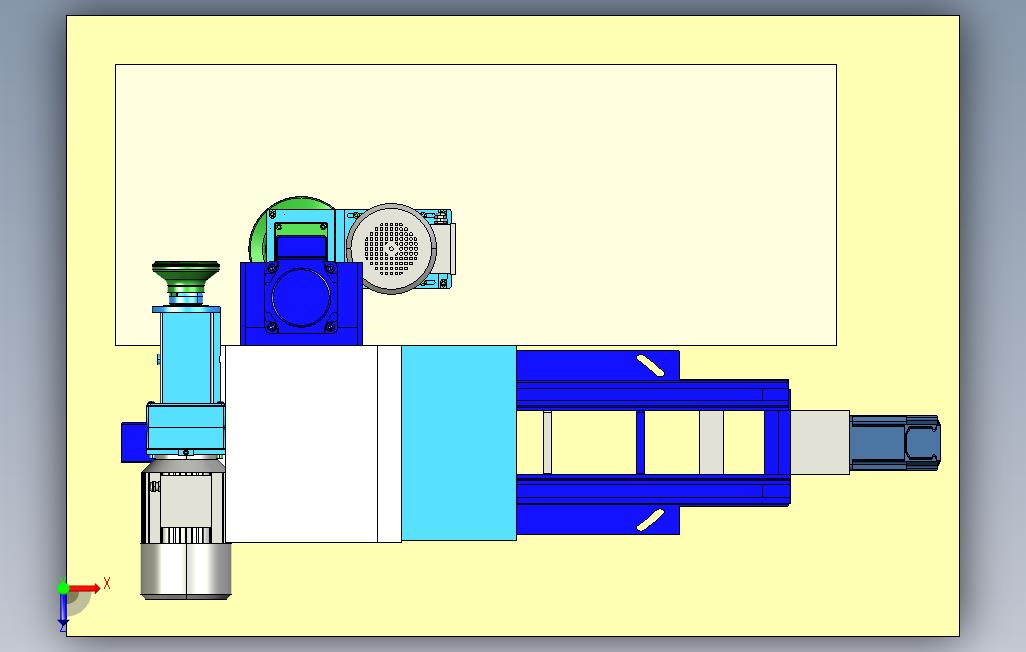Click the X label of the coordinate triad

click(x=107, y=583)
